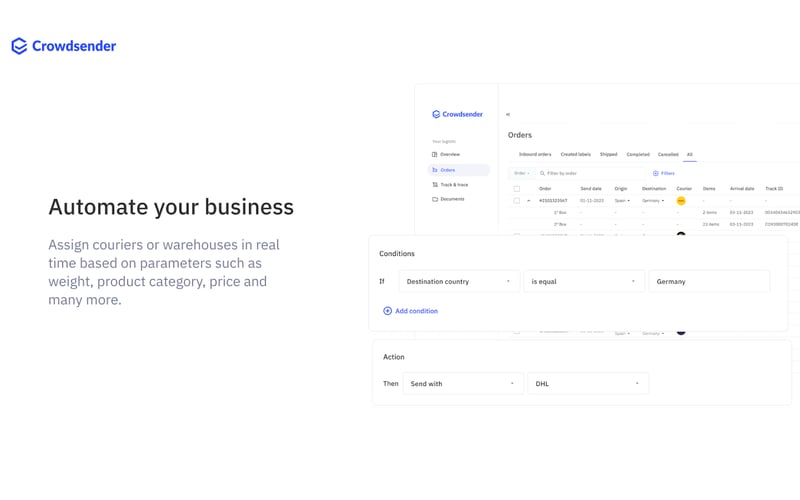Switch to Completed tab
This screenshot has width=800, height=500.
pos(638,155)
